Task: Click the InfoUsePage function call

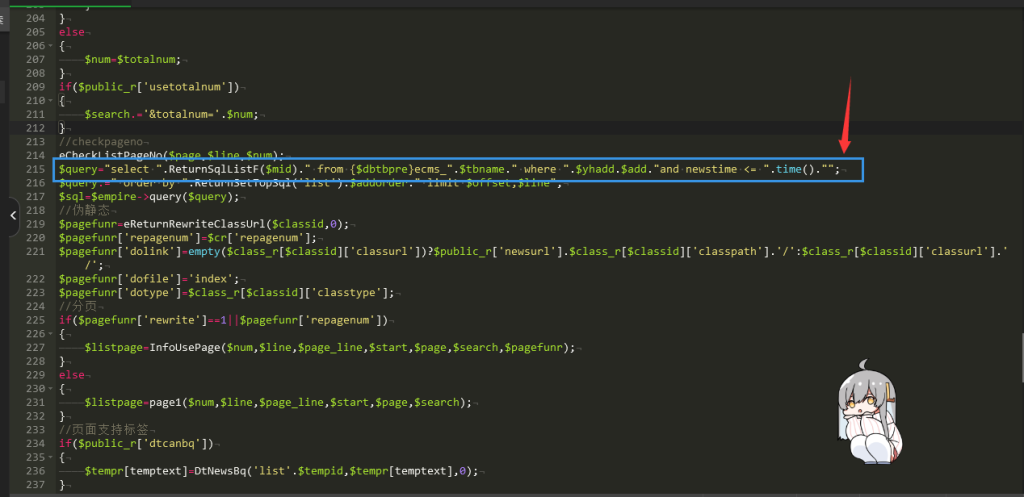Action: 185,347
